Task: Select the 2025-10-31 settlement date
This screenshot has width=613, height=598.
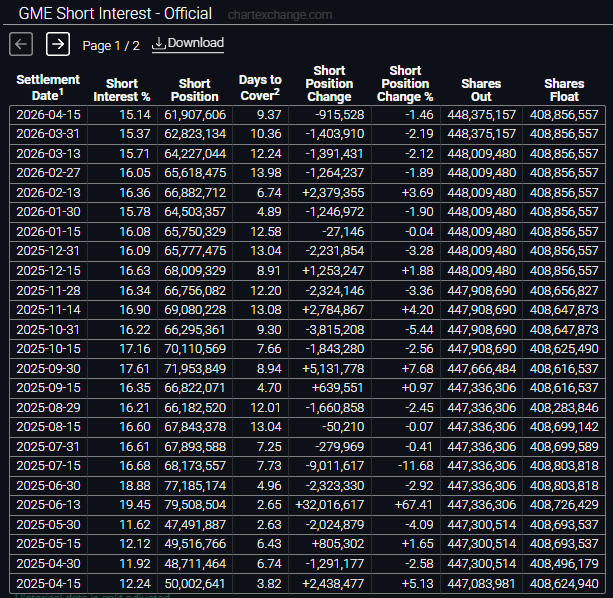Action: click(48, 329)
